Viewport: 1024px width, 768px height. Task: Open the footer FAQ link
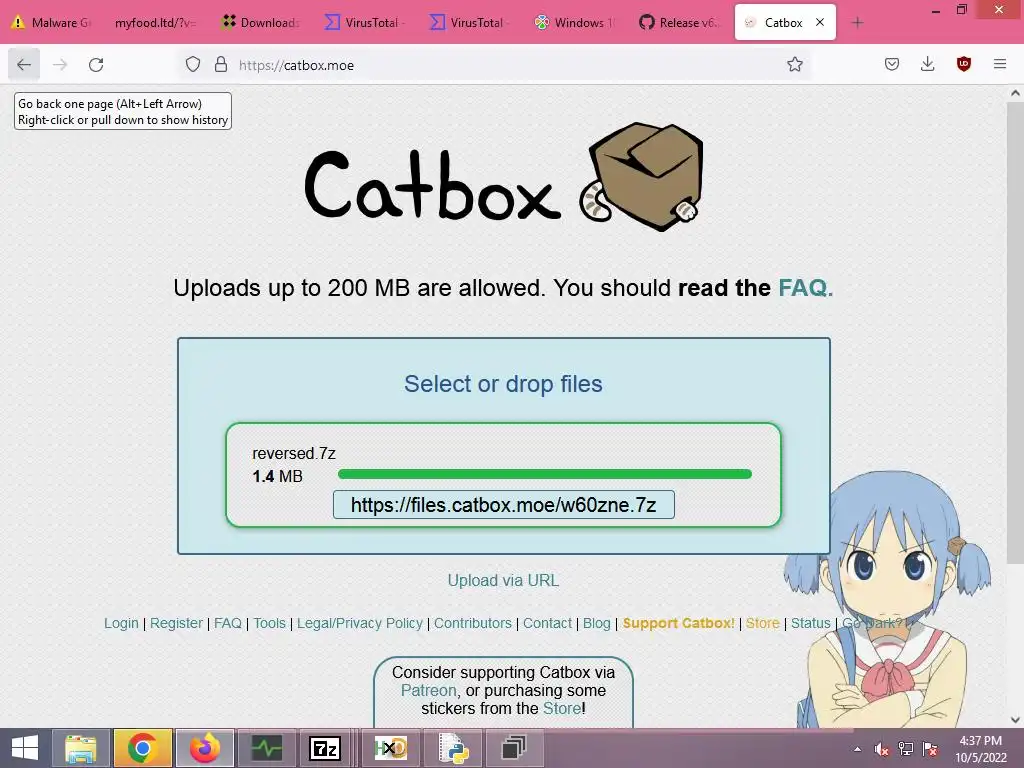(227, 623)
